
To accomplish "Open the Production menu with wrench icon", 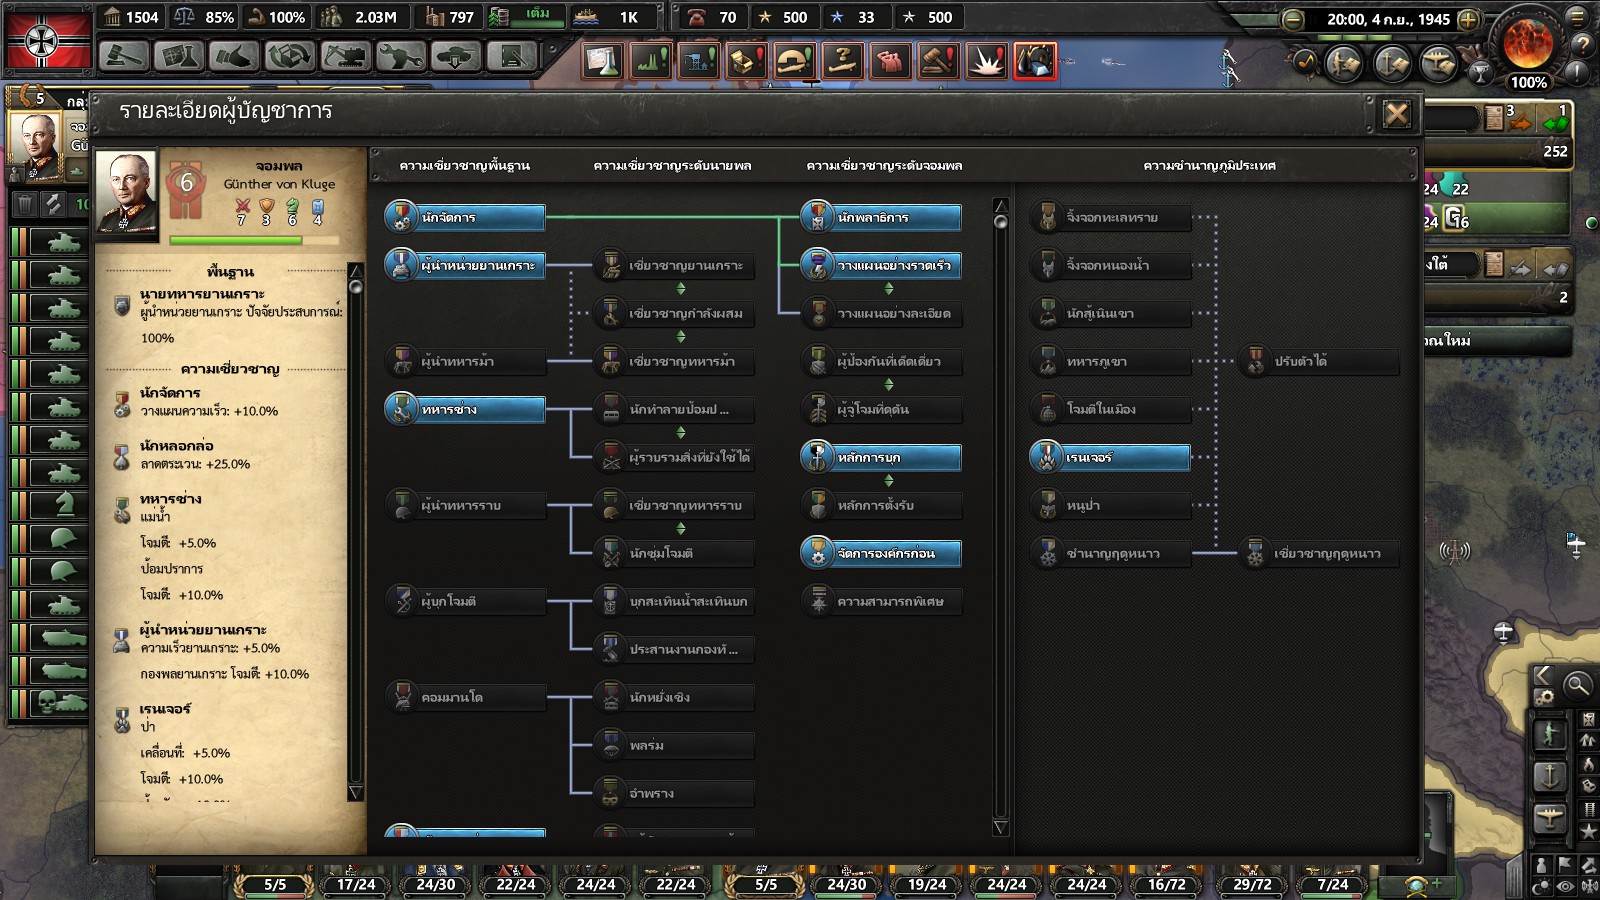I will click(x=399, y=57).
